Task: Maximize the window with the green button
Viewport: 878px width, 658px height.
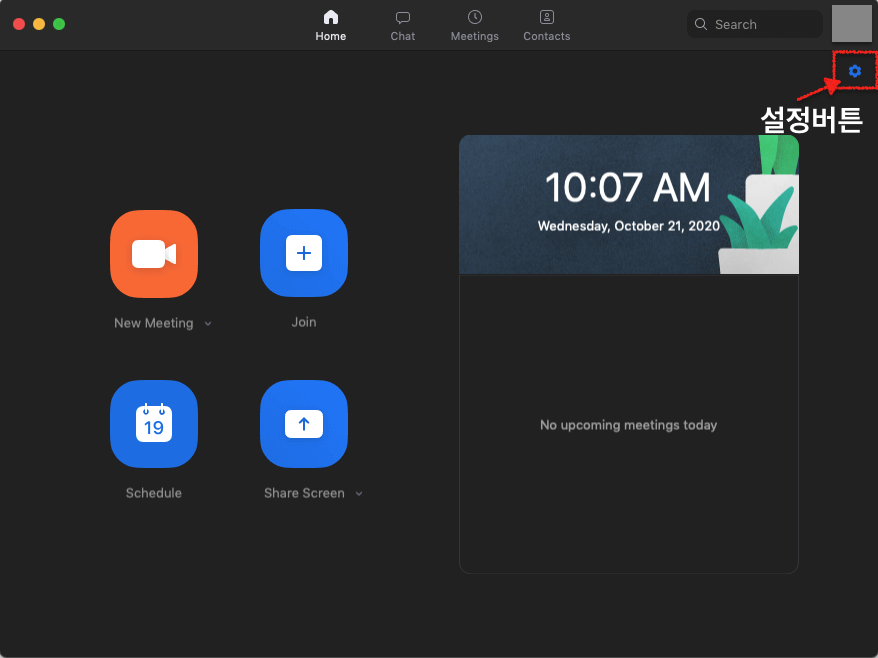Action: point(59,24)
